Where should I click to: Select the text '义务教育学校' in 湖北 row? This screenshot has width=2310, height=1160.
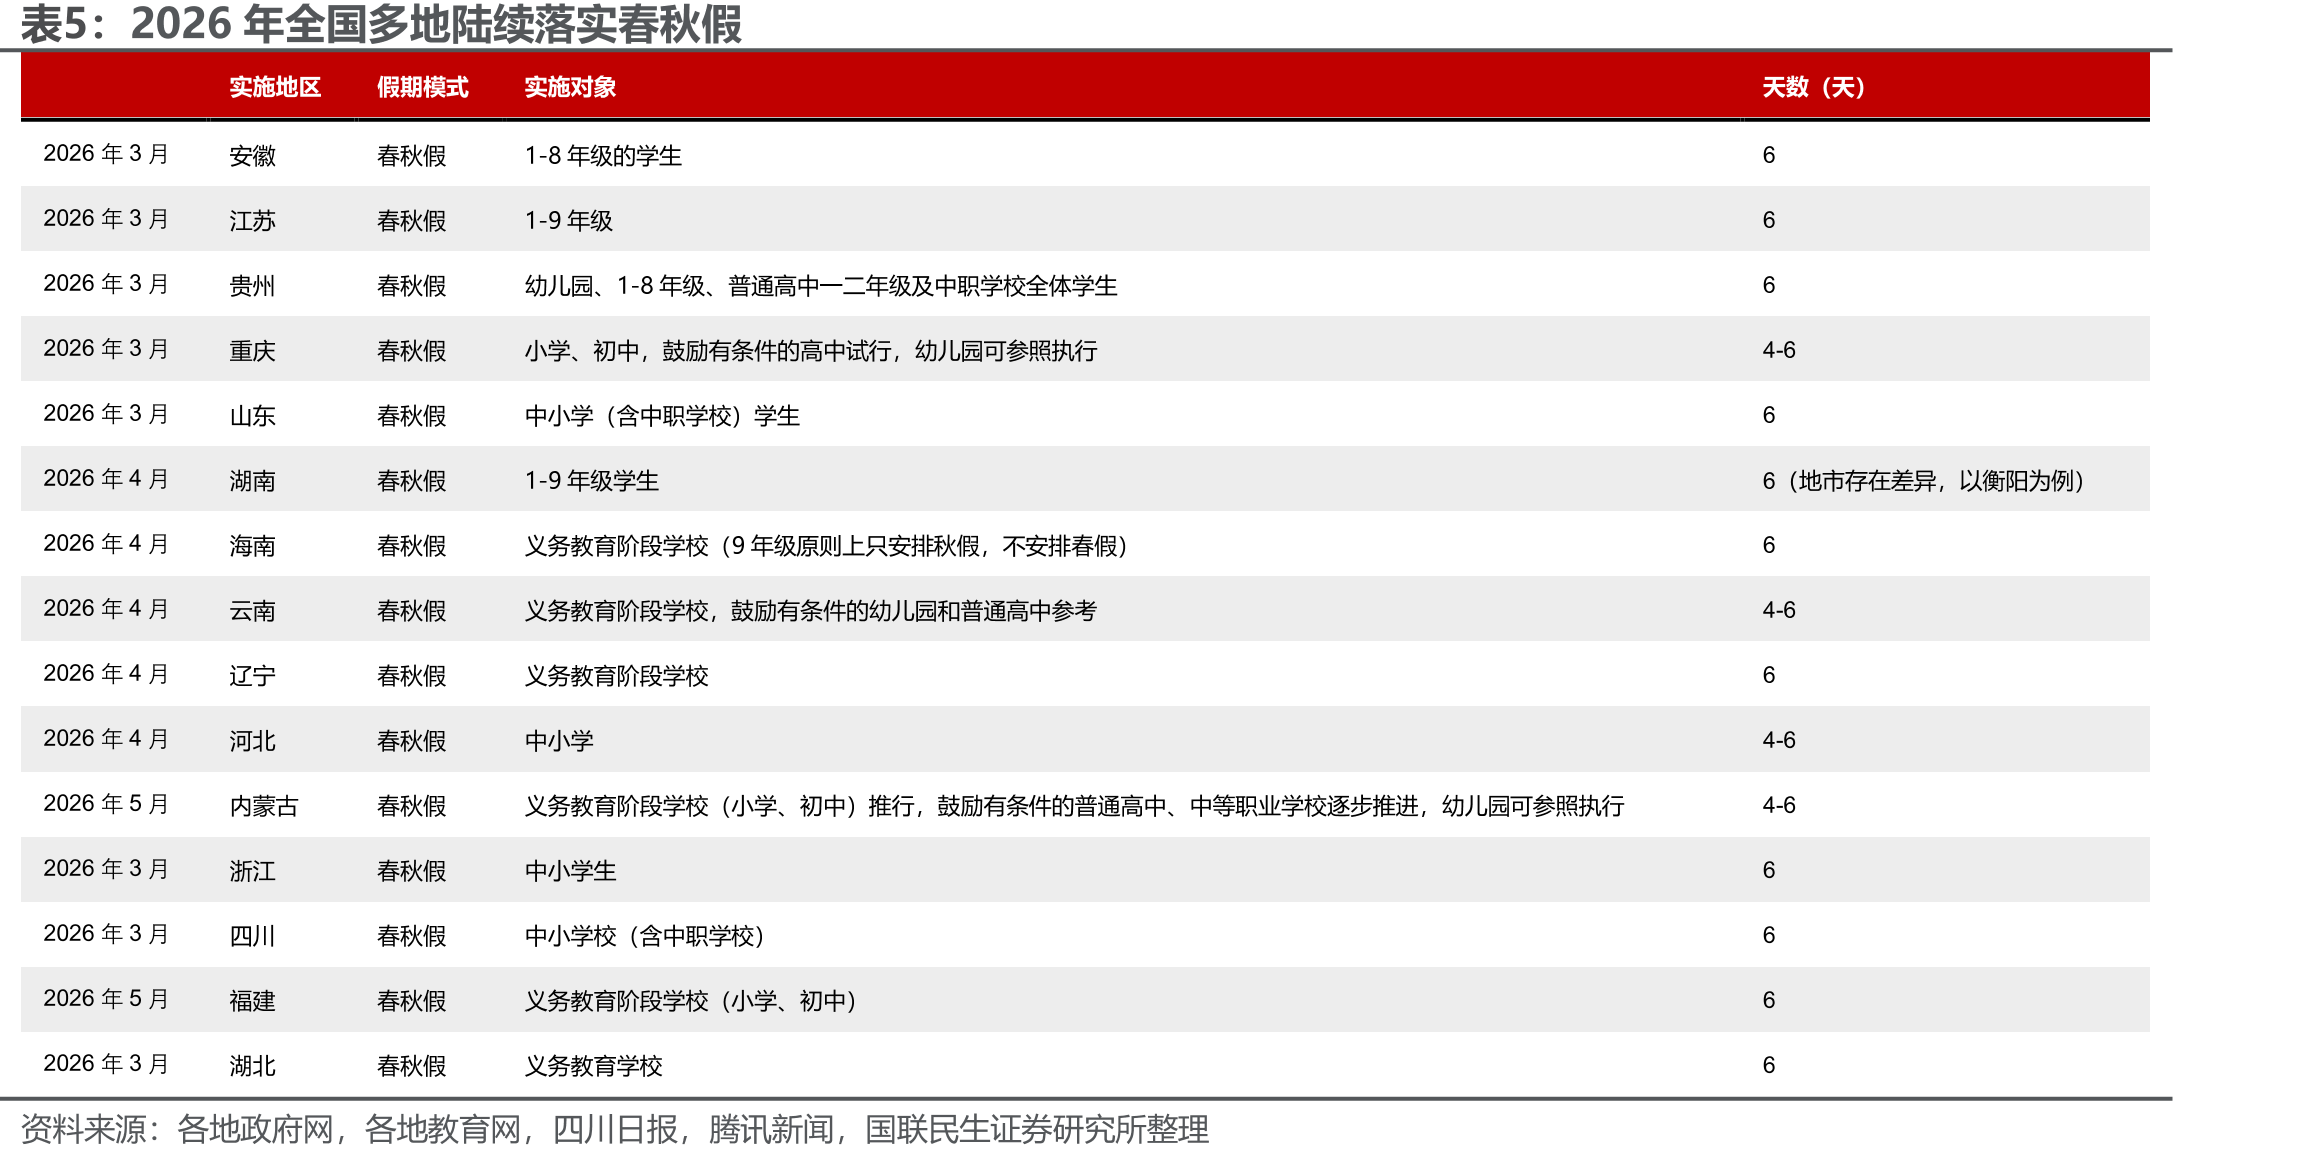click(594, 1065)
